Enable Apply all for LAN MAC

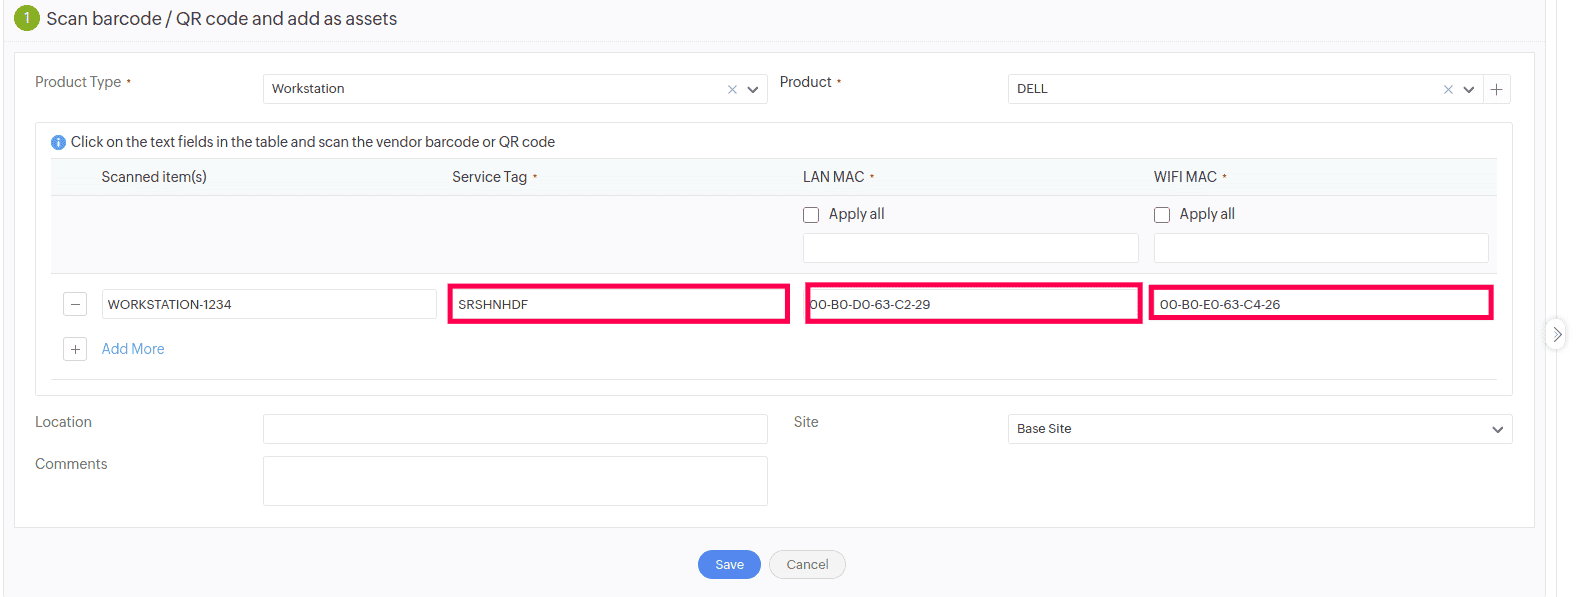(x=811, y=215)
